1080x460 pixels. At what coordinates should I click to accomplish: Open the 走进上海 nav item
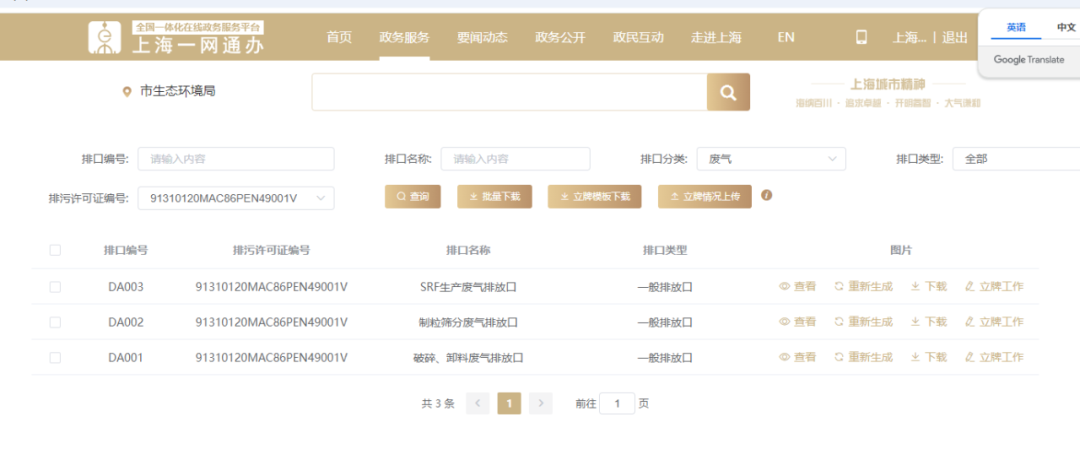(x=716, y=37)
